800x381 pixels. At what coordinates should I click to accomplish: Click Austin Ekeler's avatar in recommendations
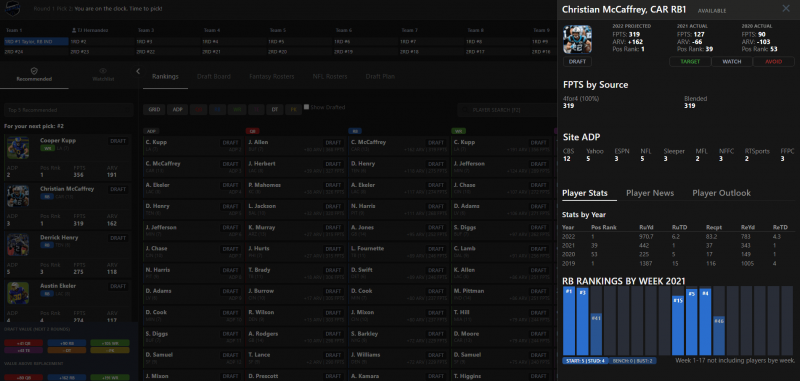coord(18,293)
